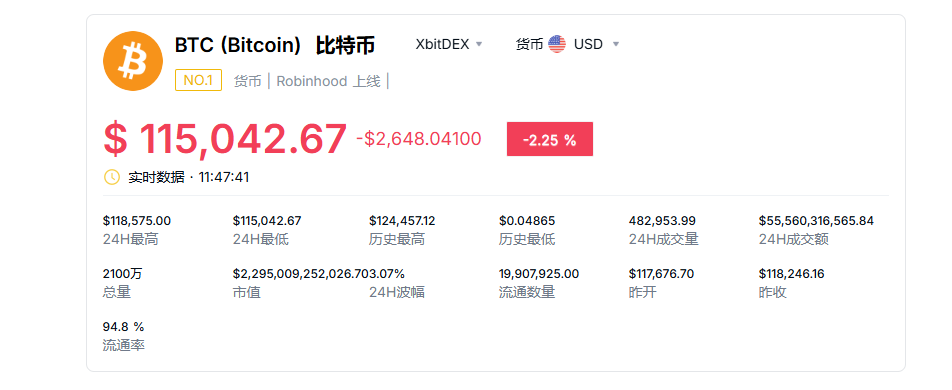Viewport: 952px width, 390px height.
Task: Click the yellow clock icon beside realtime data
Action: tap(112, 177)
